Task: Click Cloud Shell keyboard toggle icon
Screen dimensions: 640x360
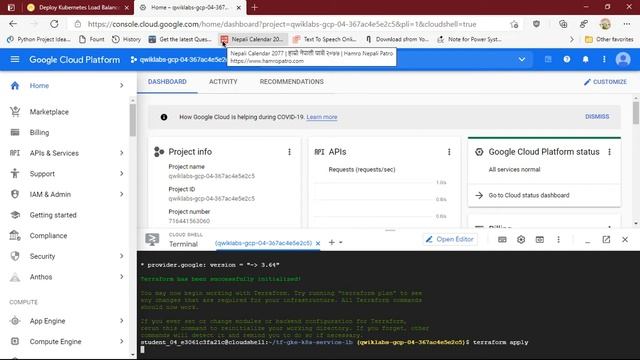Action: pyautogui.click(x=502, y=240)
